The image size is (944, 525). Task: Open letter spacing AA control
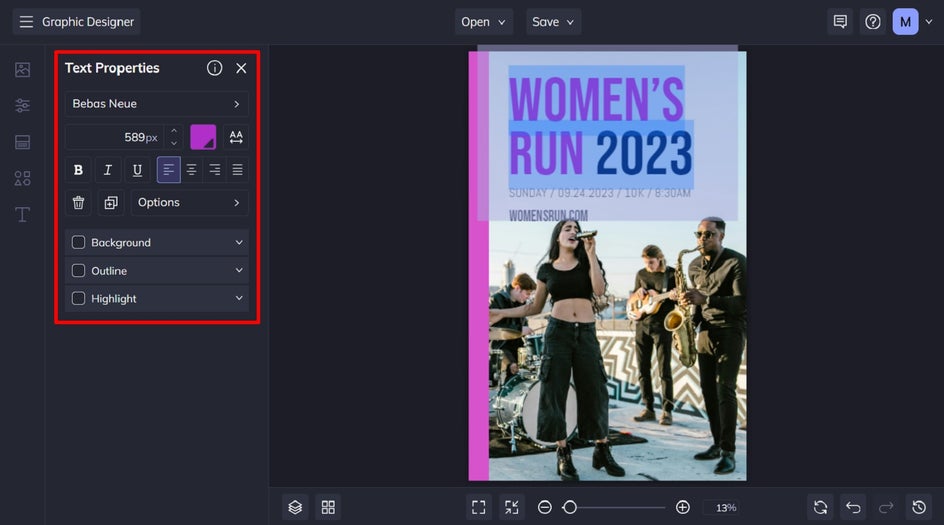point(236,137)
